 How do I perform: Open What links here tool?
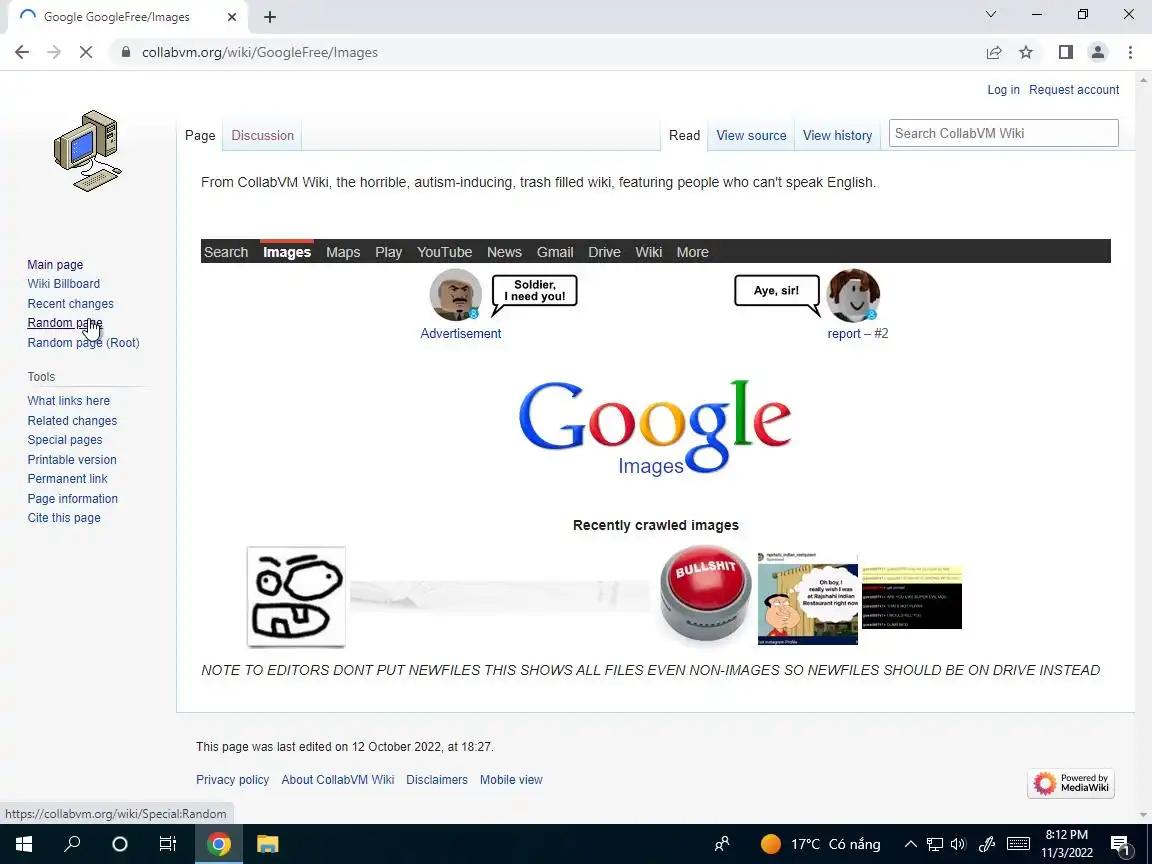pyautogui.click(x=68, y=400)
